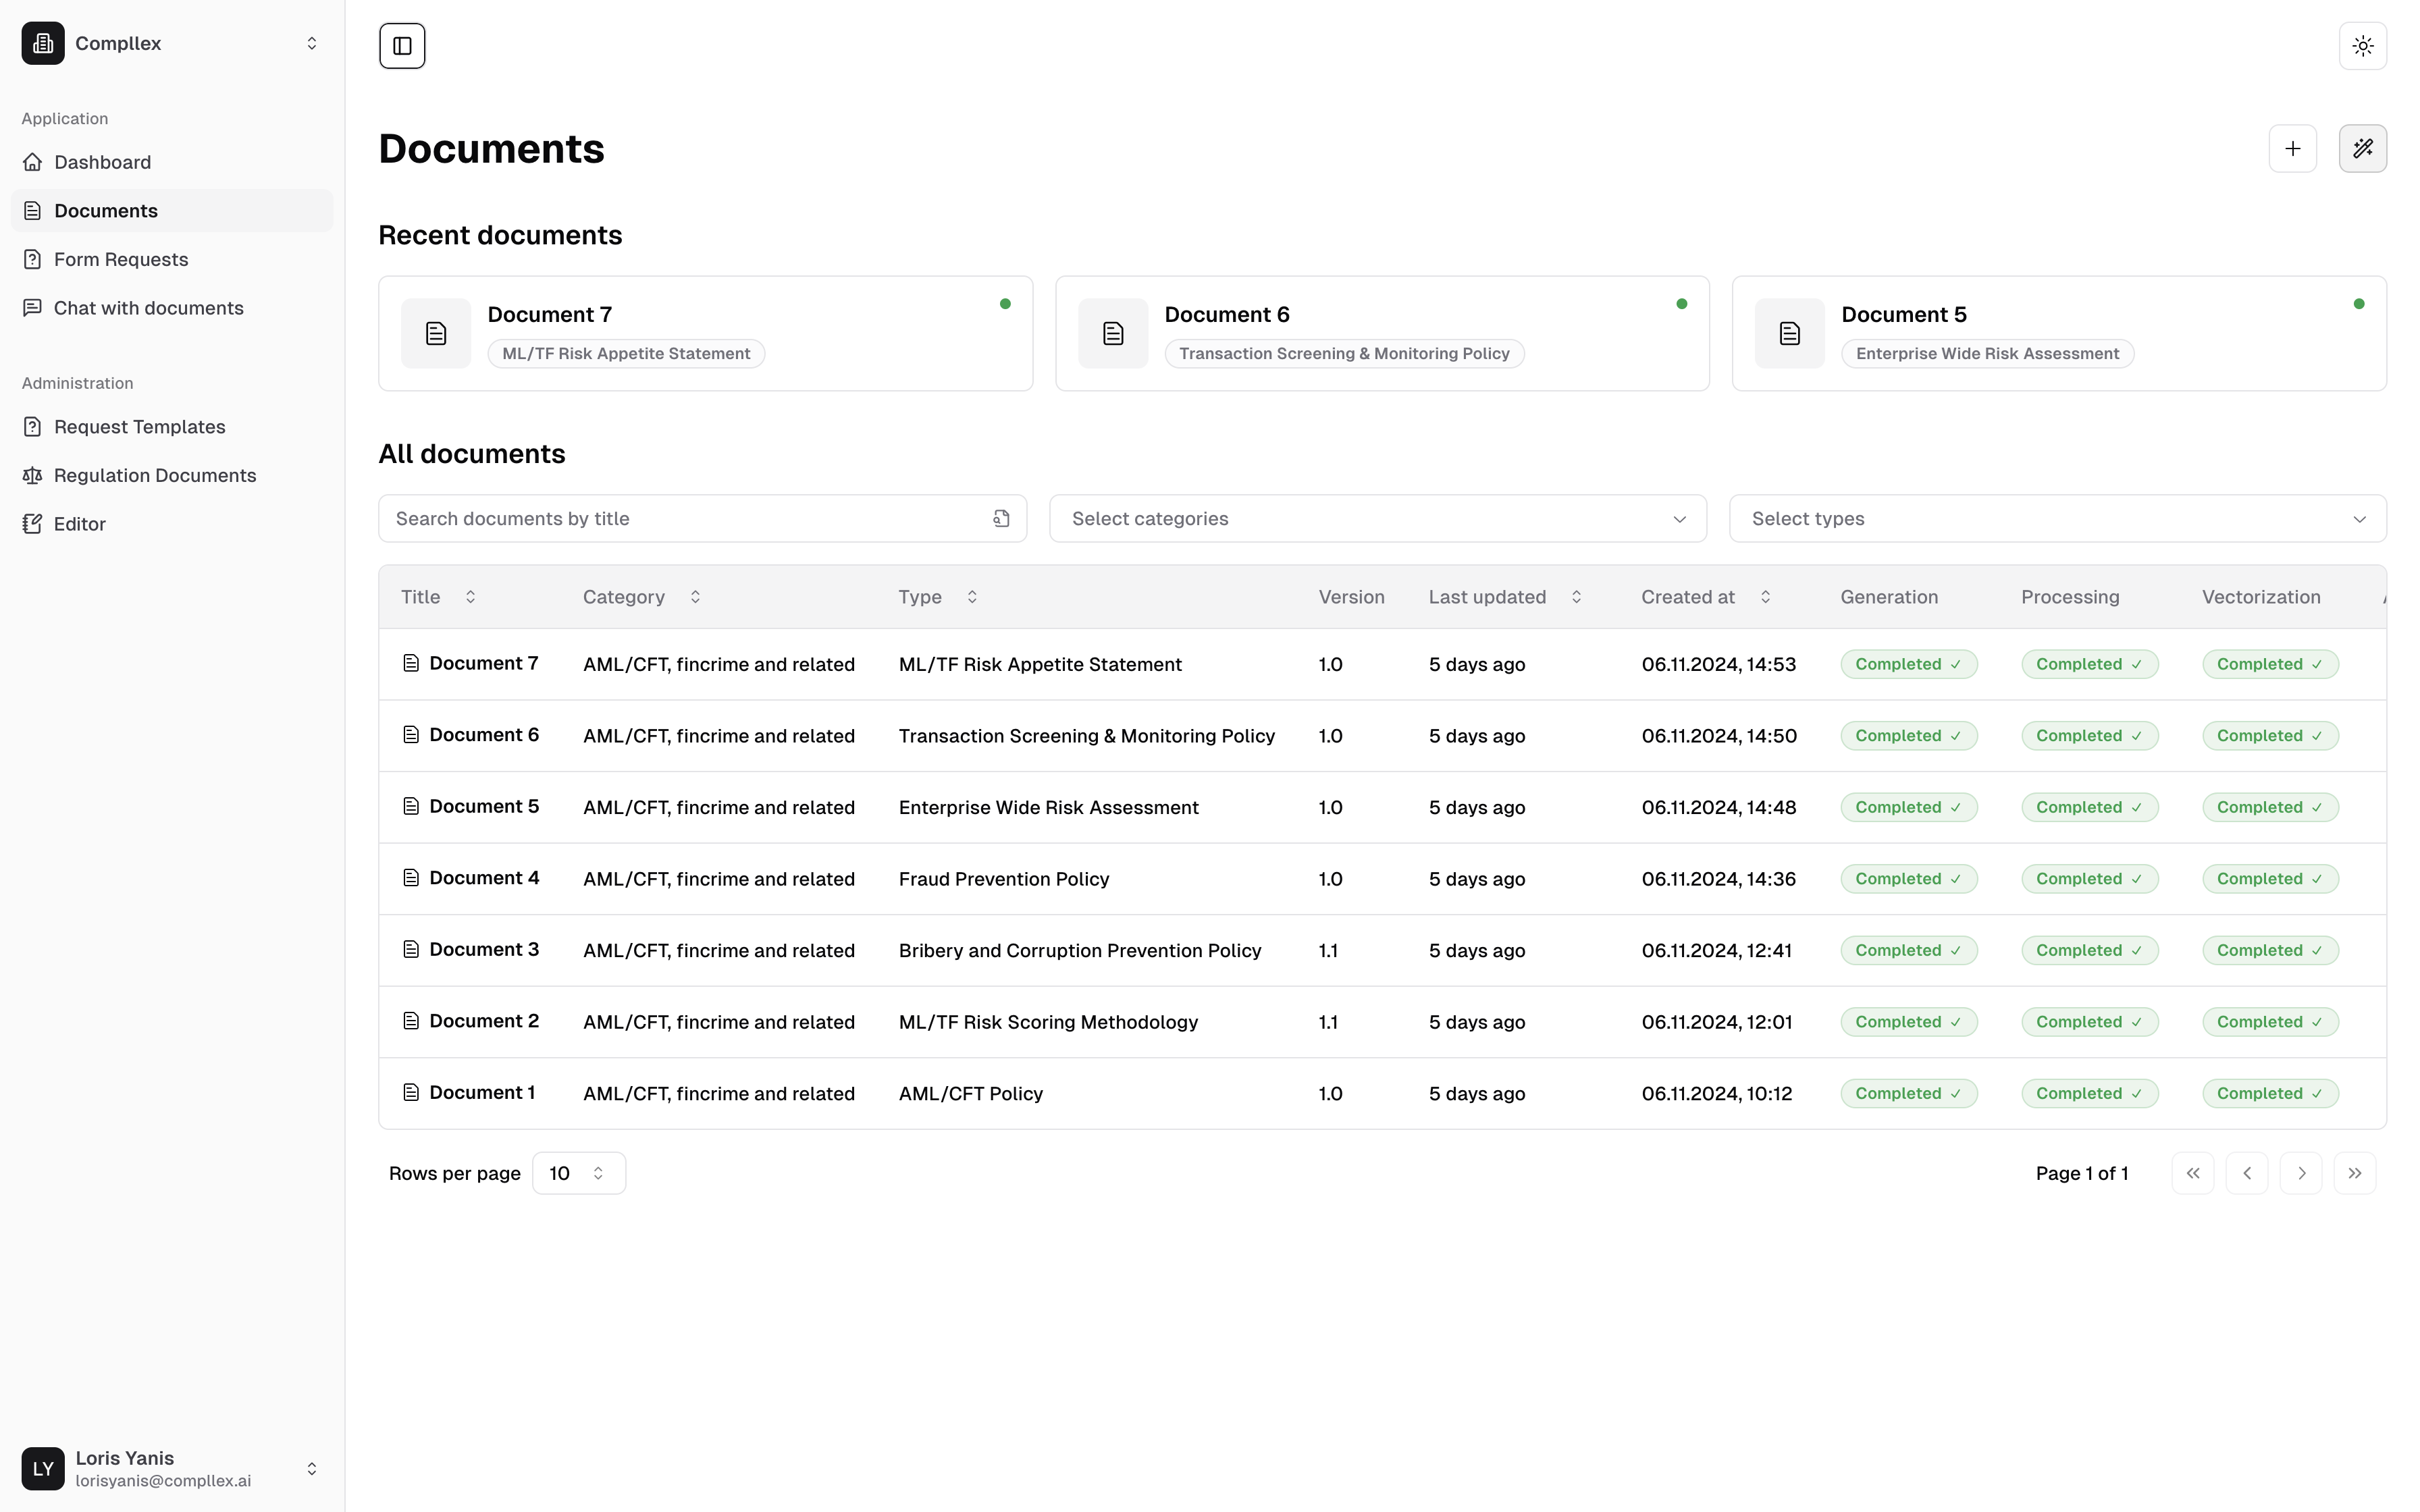Screen dimensions: 2420x1512
Task: Click the LY avatar
Action: pyautogui.click(x=43, y=1469)
